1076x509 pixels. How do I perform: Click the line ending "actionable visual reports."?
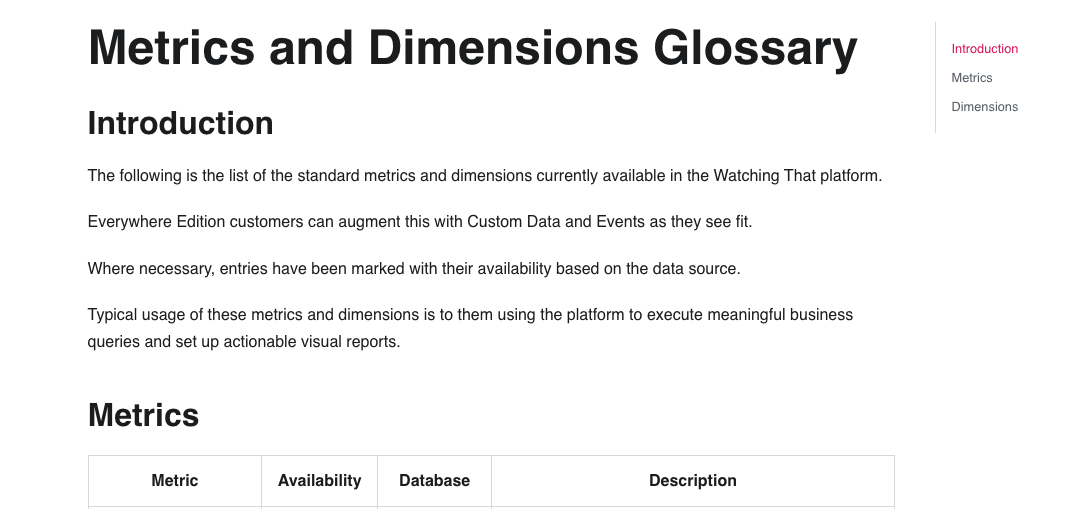coord(244,342)
